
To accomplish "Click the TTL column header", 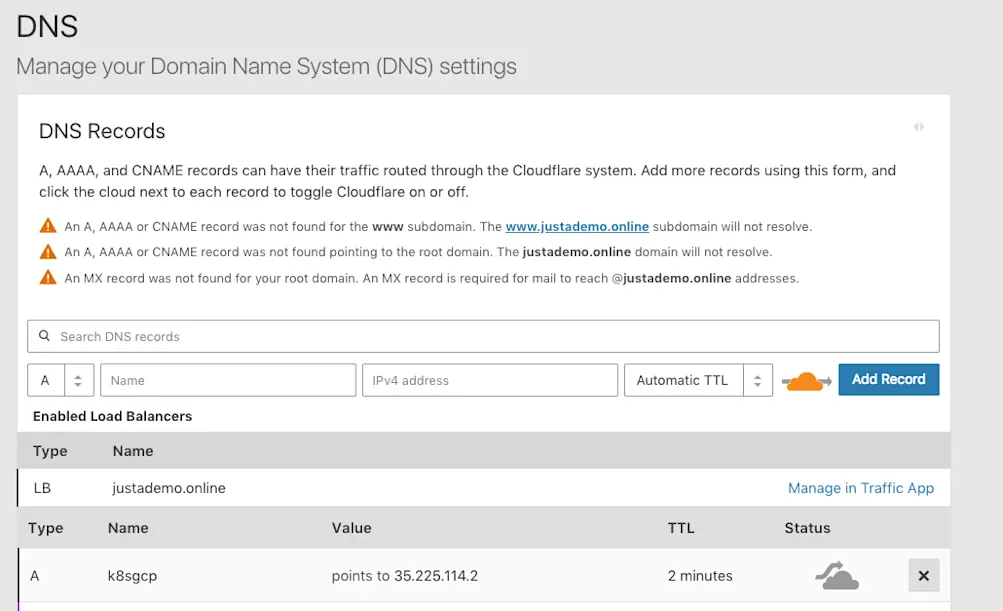I will 681,528.
